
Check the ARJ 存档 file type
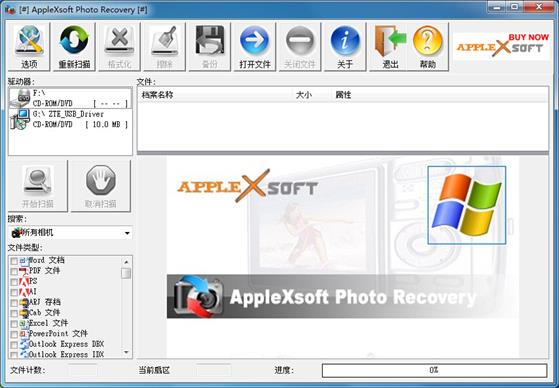point(14,303)
